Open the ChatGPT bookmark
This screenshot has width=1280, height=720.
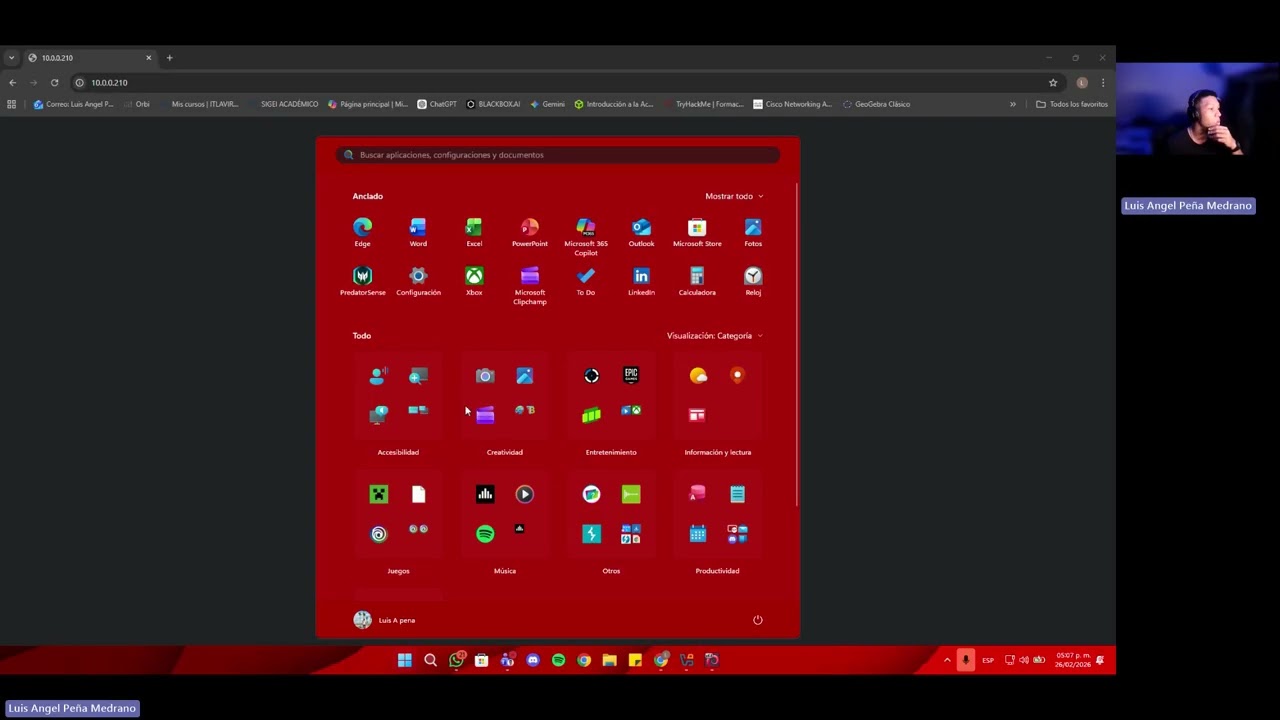(x=437, y=104)
